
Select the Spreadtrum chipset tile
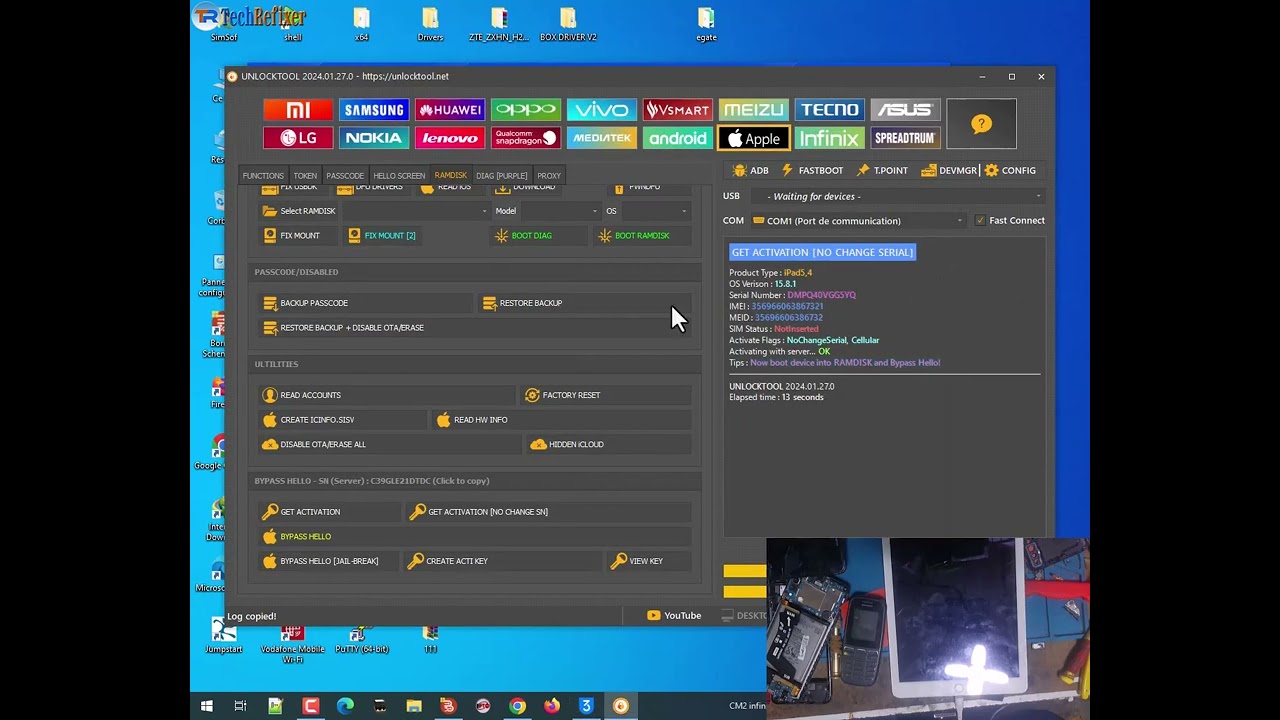point(905,138)
